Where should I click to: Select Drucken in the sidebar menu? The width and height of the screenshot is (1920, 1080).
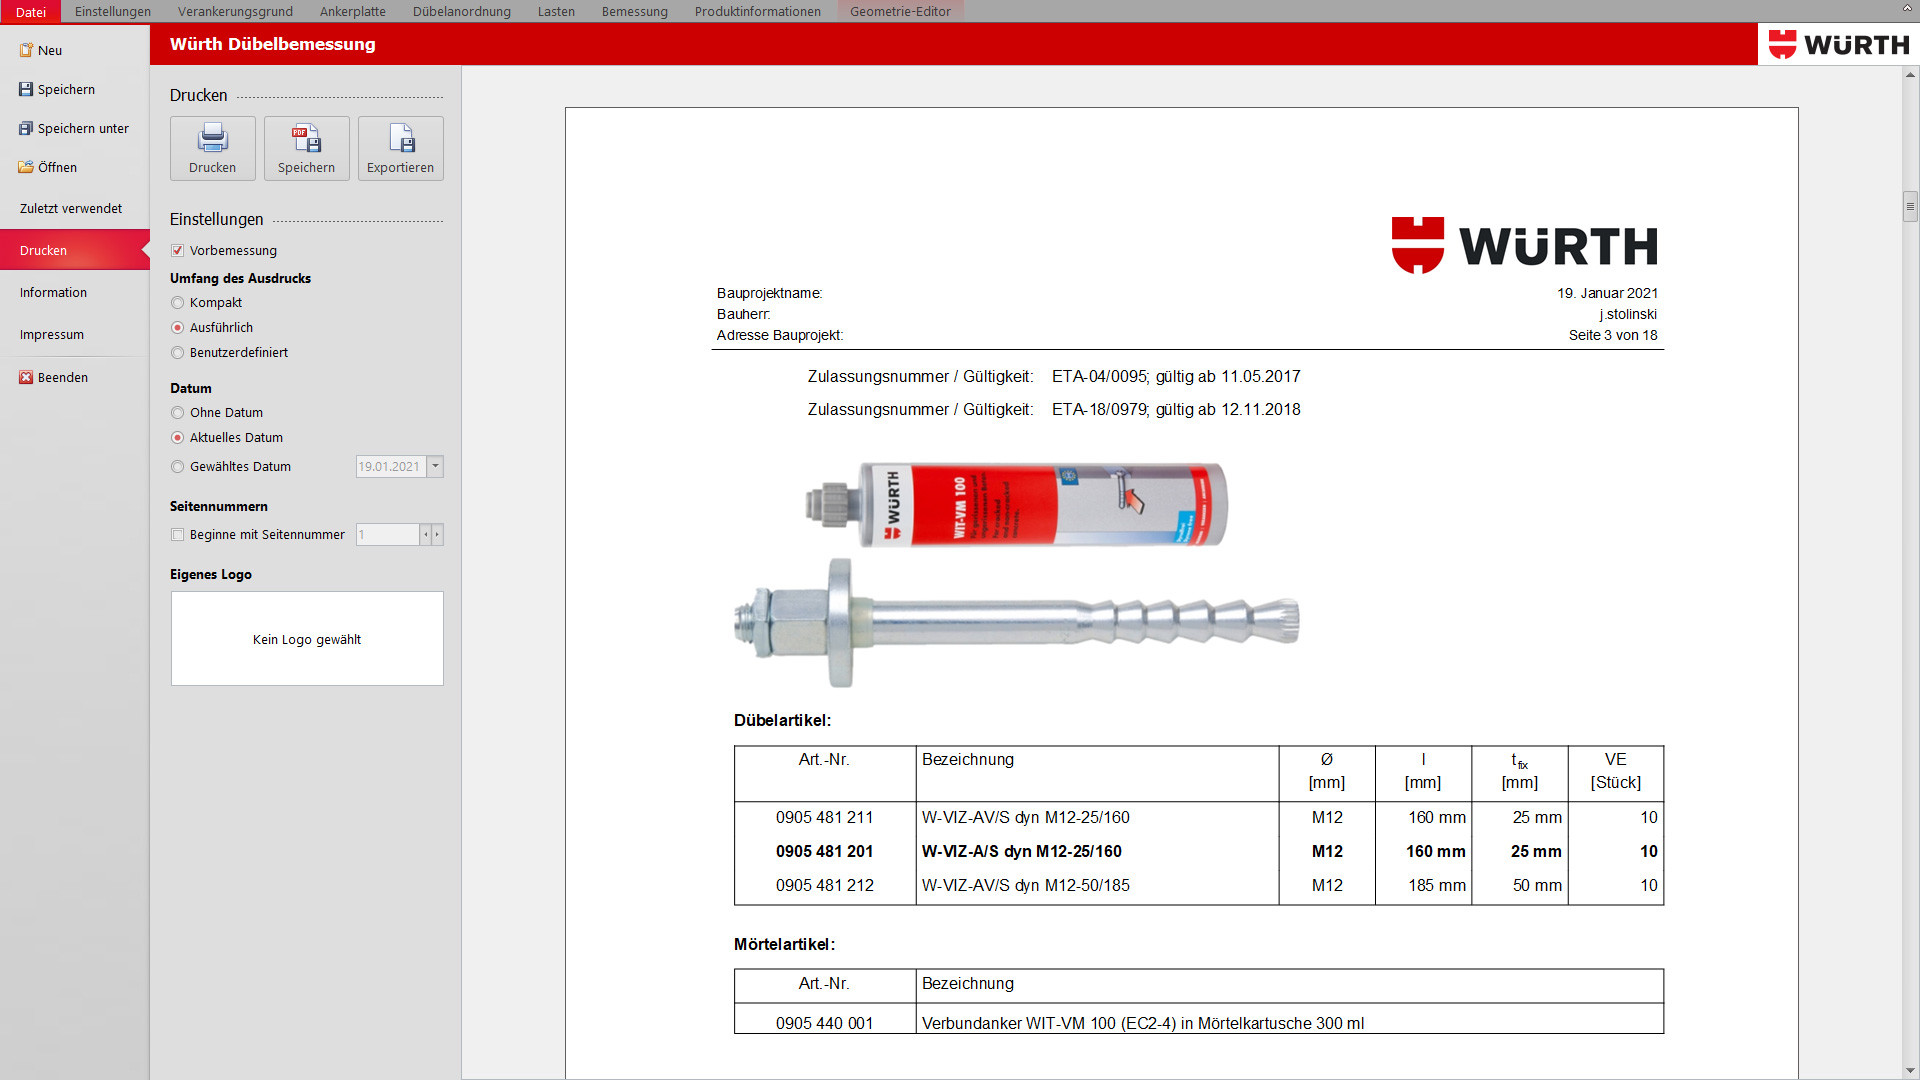coord(75,250)
